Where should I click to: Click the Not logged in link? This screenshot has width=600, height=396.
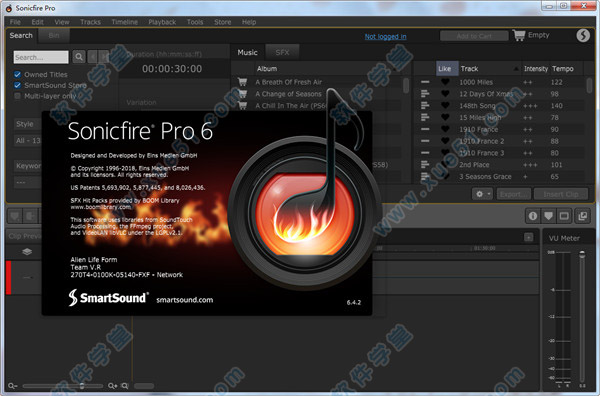[x=385, y=37]
